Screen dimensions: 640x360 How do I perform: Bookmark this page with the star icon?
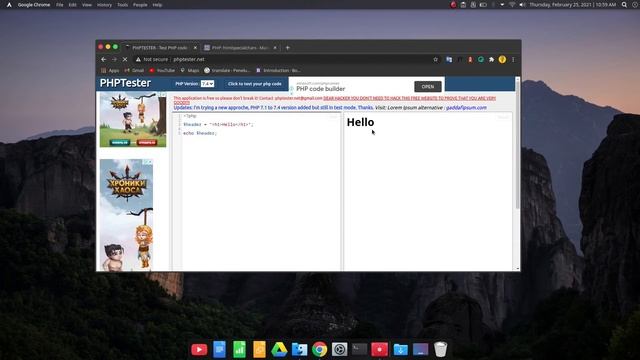[436, 60]
